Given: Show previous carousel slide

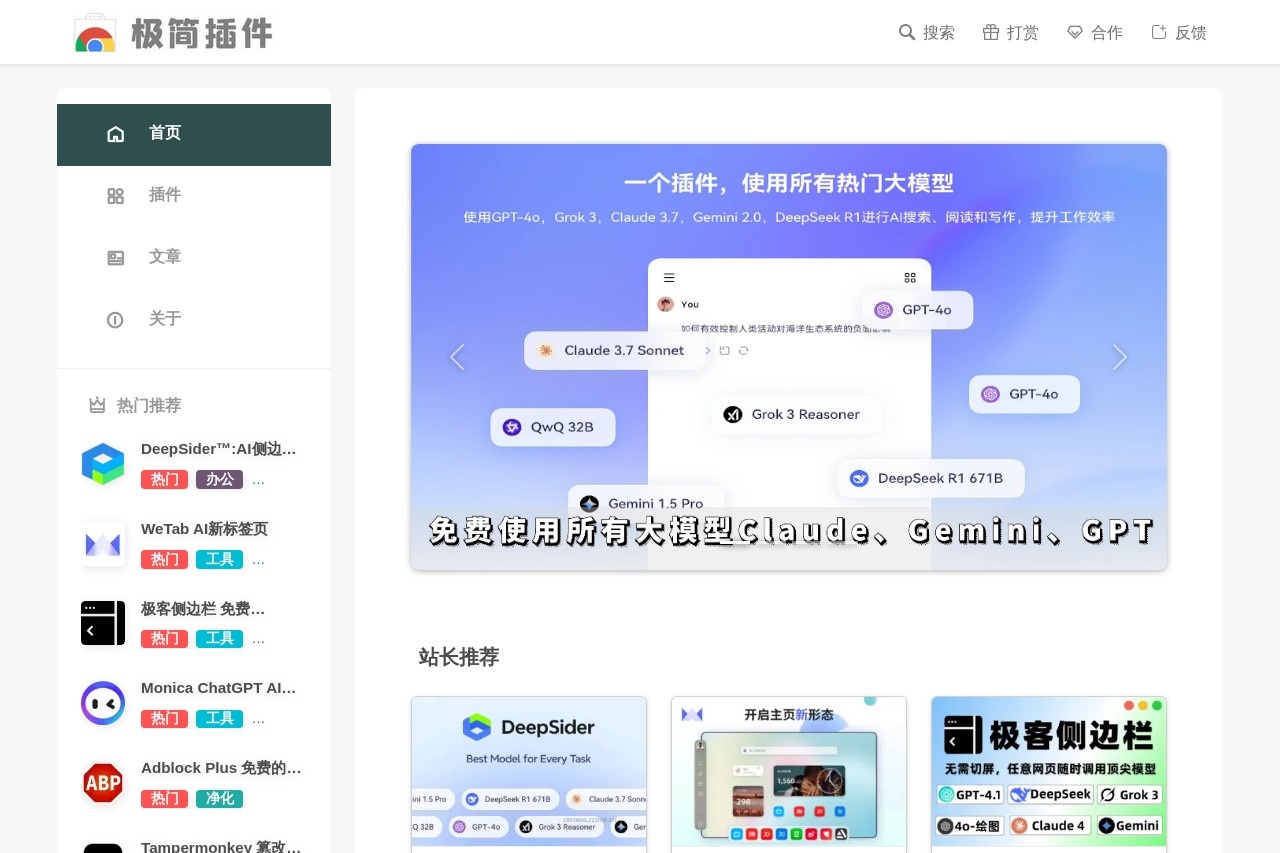Looking at the screenshot, I should (x=457, y=357).
